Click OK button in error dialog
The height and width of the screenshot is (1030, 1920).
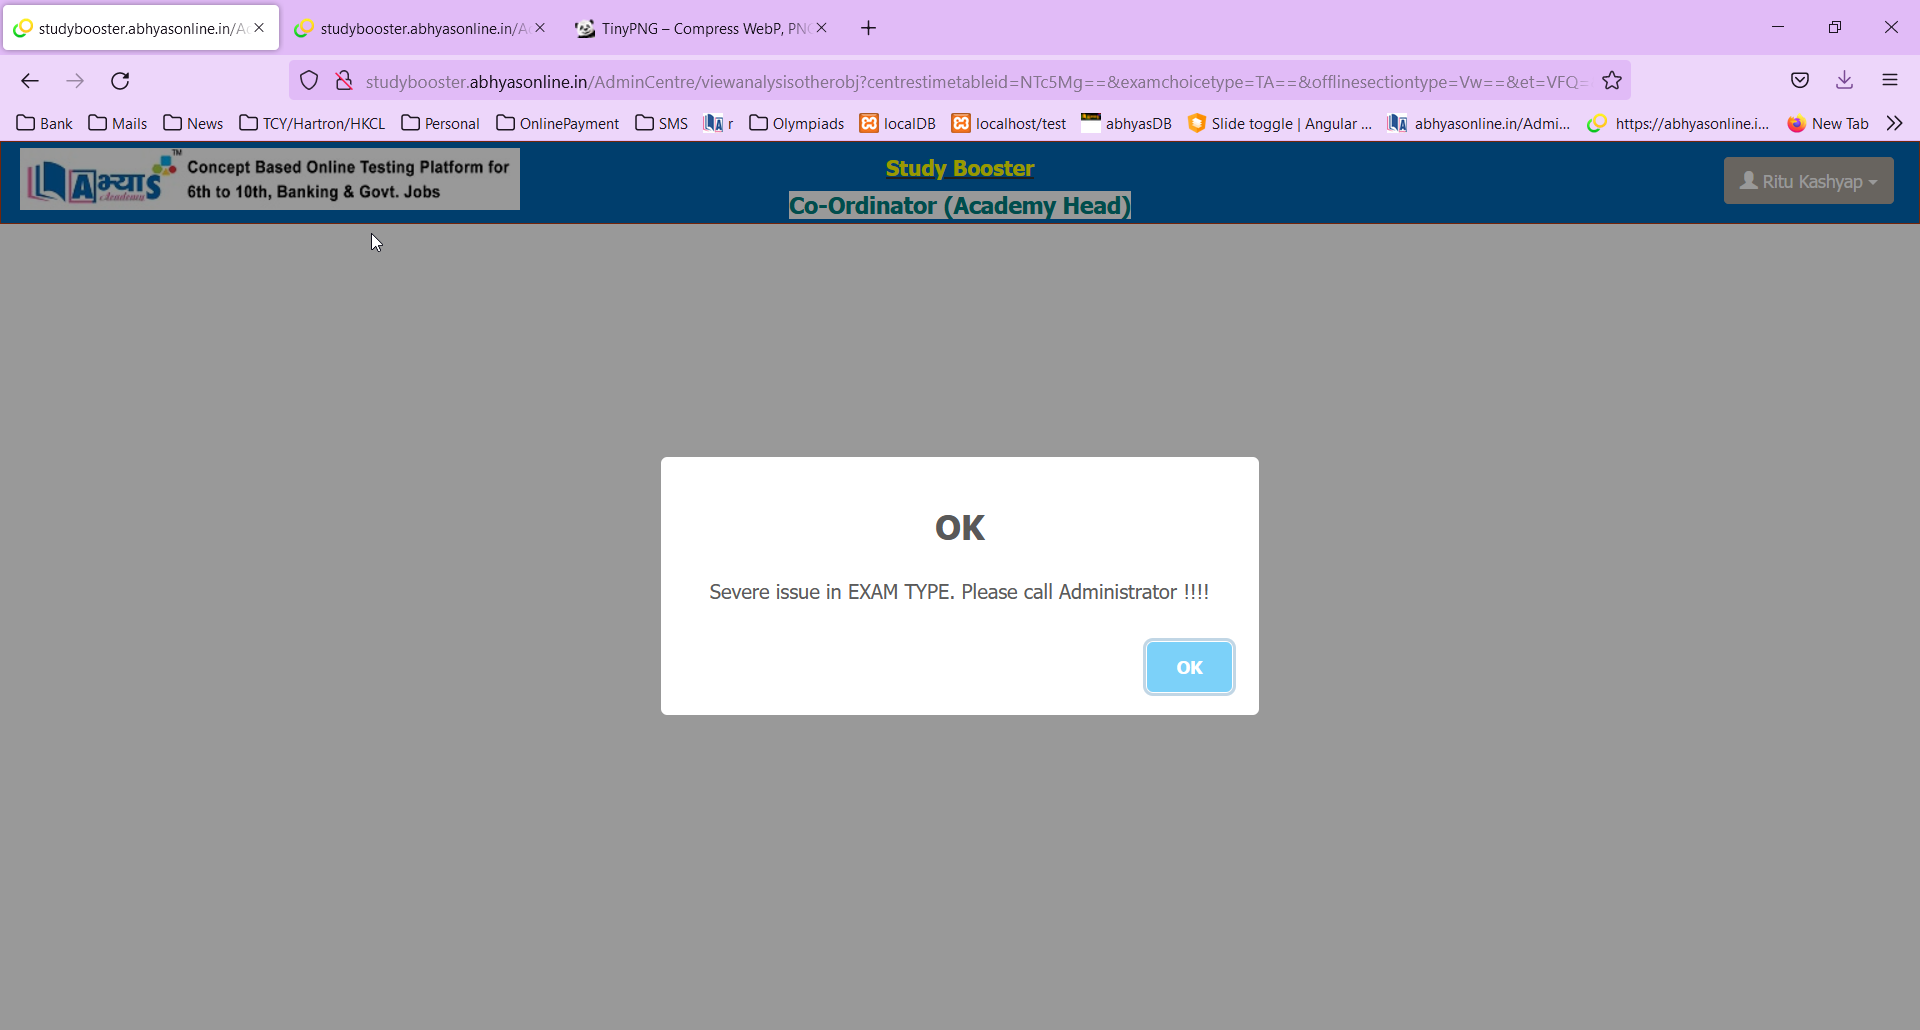[x=1189, y=667]
